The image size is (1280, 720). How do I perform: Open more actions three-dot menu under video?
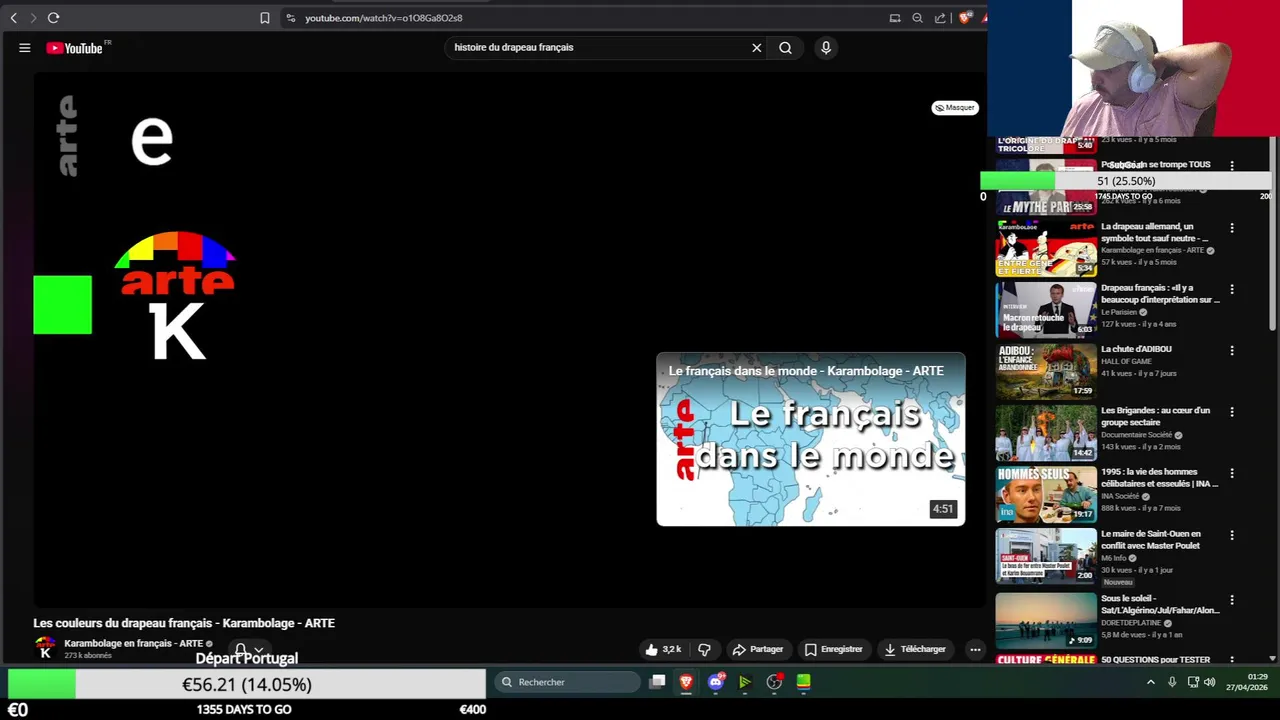[x=975, y=649]
